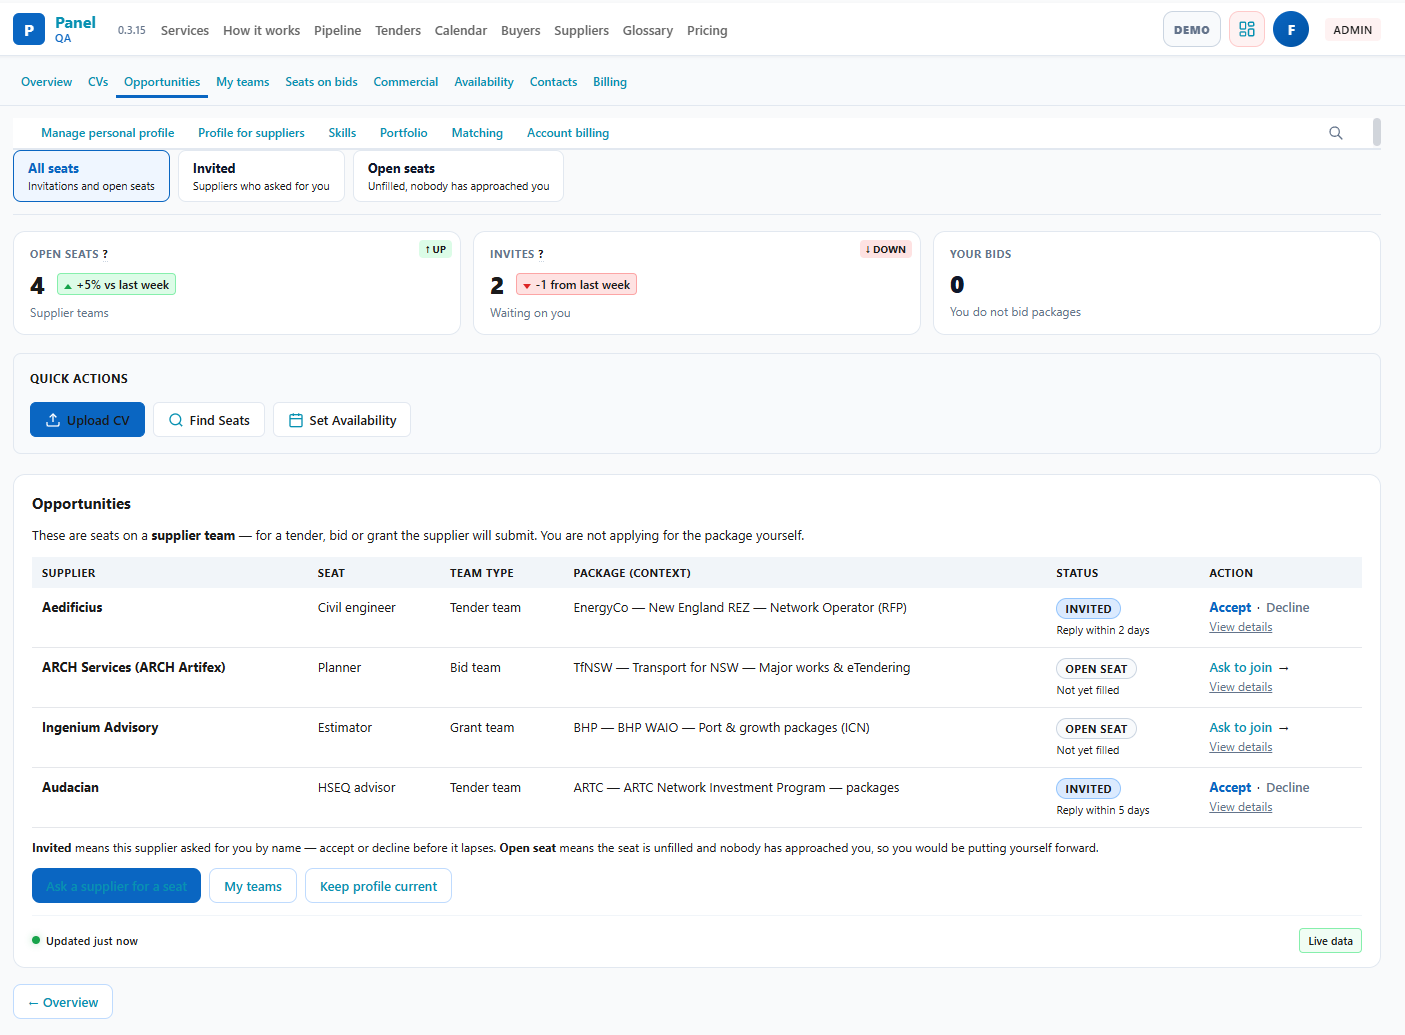
Task: Click the vertical scrollbar thumb
Action: (1377, 132)
